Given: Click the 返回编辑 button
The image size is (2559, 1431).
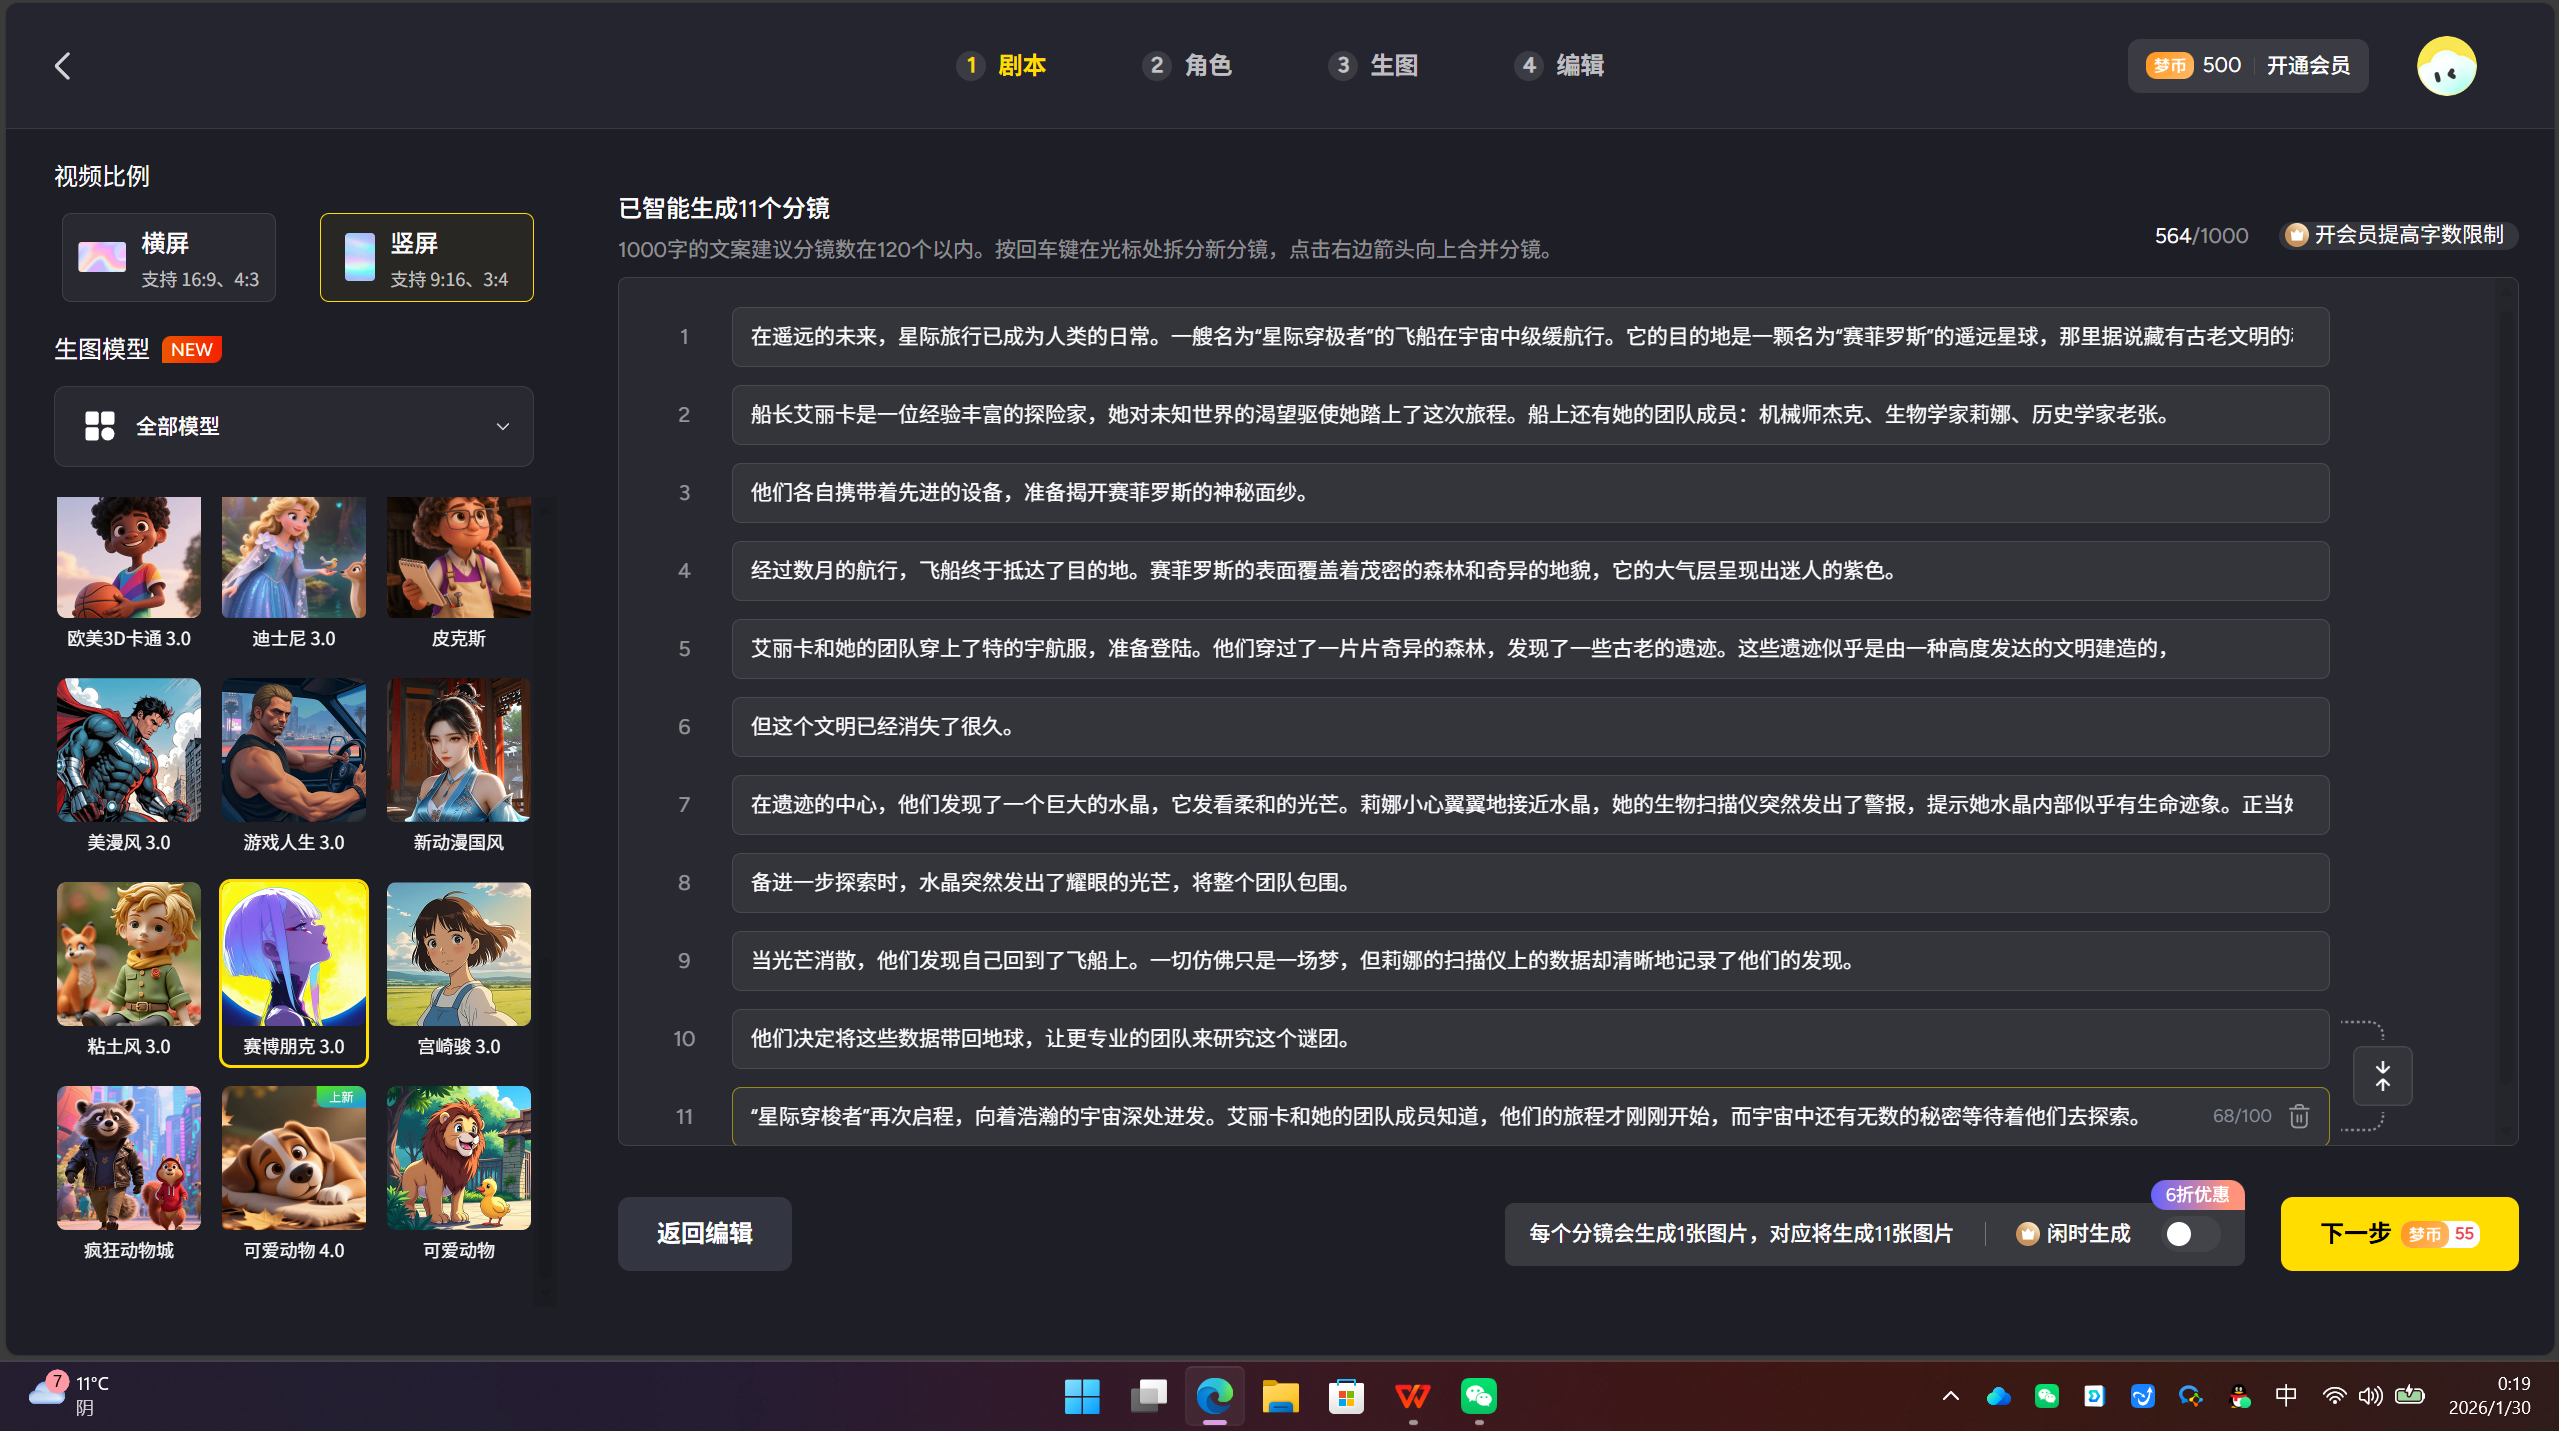Looking at the screenshot, I should (x=704, y=1233).
